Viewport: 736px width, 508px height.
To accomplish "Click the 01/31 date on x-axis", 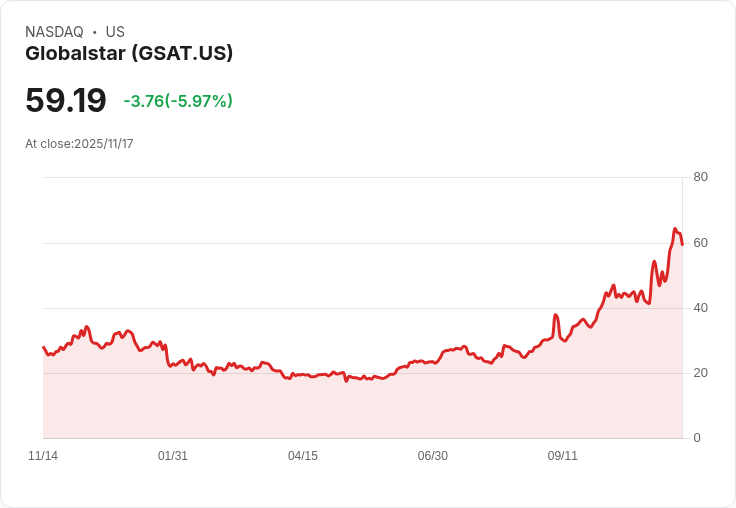I will point(173,456).
